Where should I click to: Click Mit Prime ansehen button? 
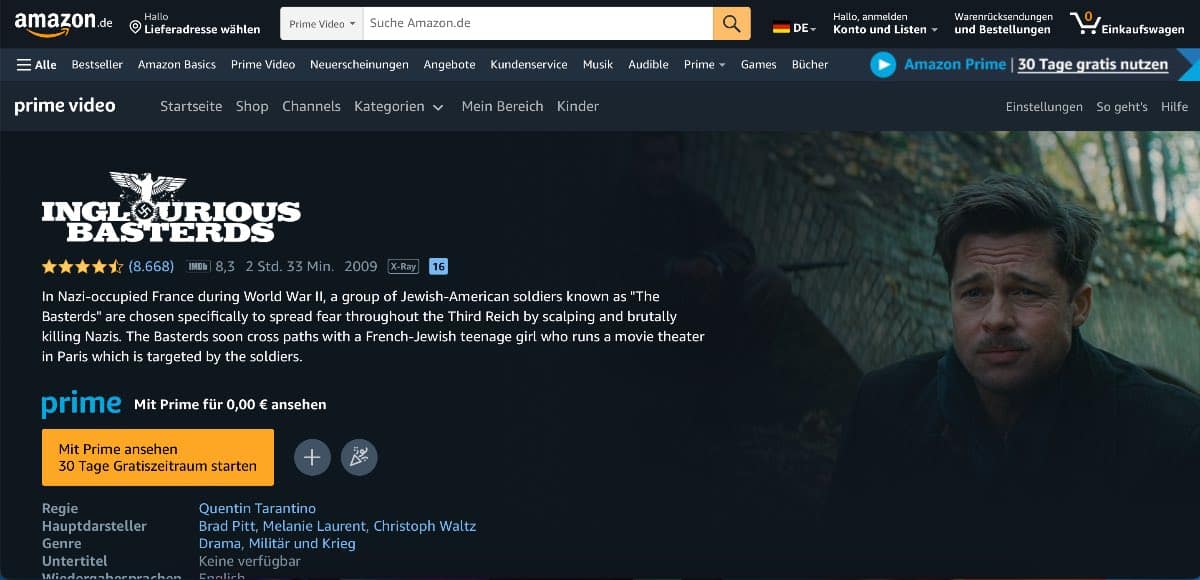pyautogui.click(x=158, y=457)
